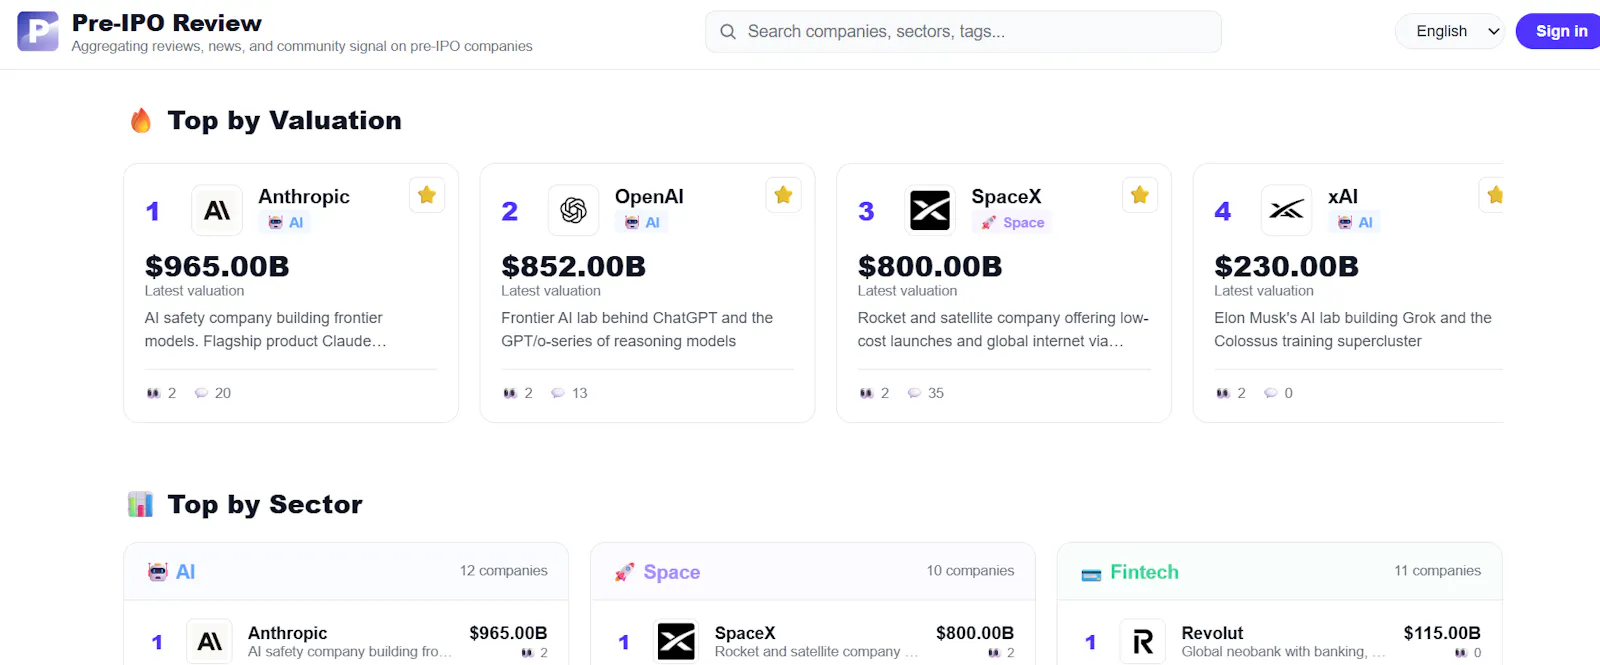Screen dimensions: 1600x665
Task: Toggle favorite star on OpenAI card
Action: click(783, 195)
